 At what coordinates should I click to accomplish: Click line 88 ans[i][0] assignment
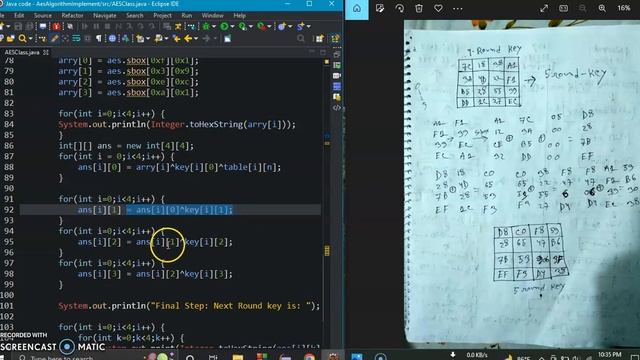(179, 167)
